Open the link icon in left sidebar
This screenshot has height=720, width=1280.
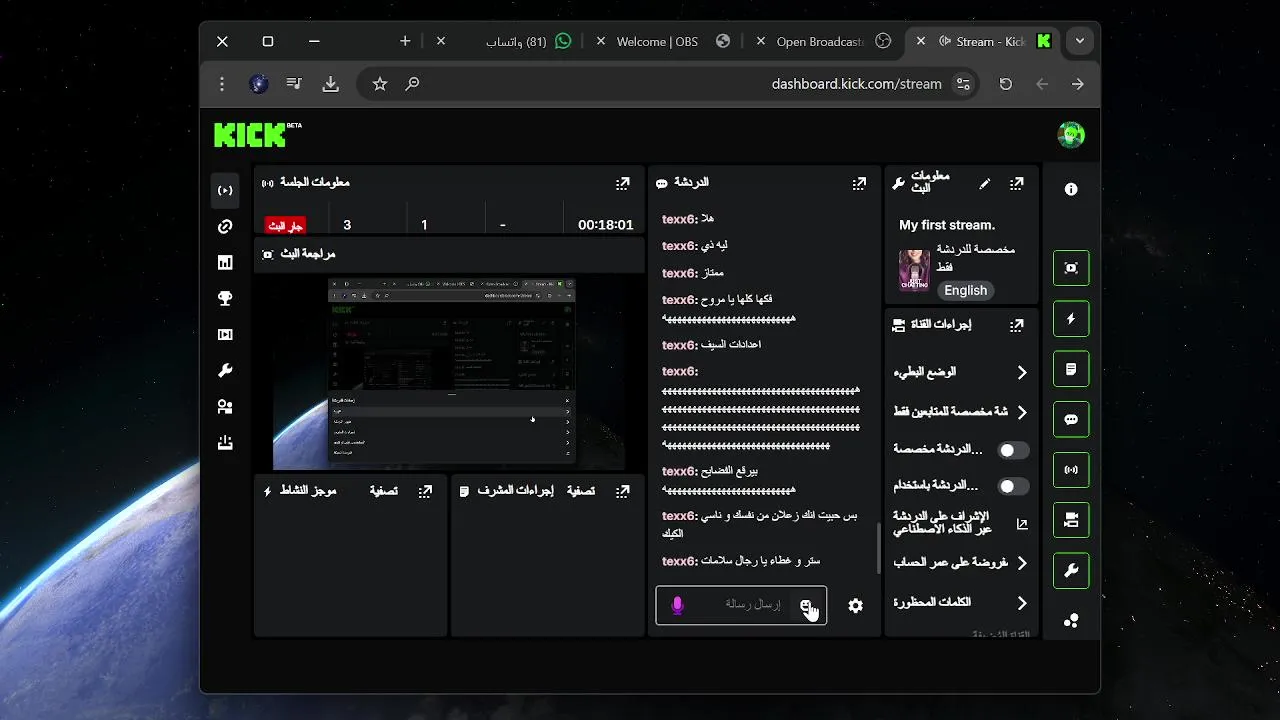click(x=225, y=227)
